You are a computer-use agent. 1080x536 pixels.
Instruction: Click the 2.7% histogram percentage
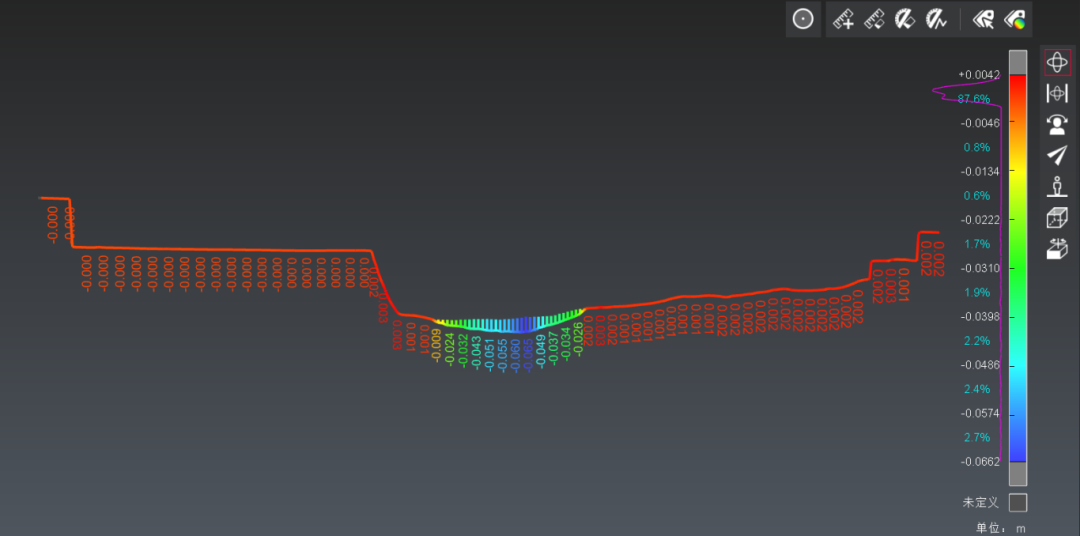977,437
